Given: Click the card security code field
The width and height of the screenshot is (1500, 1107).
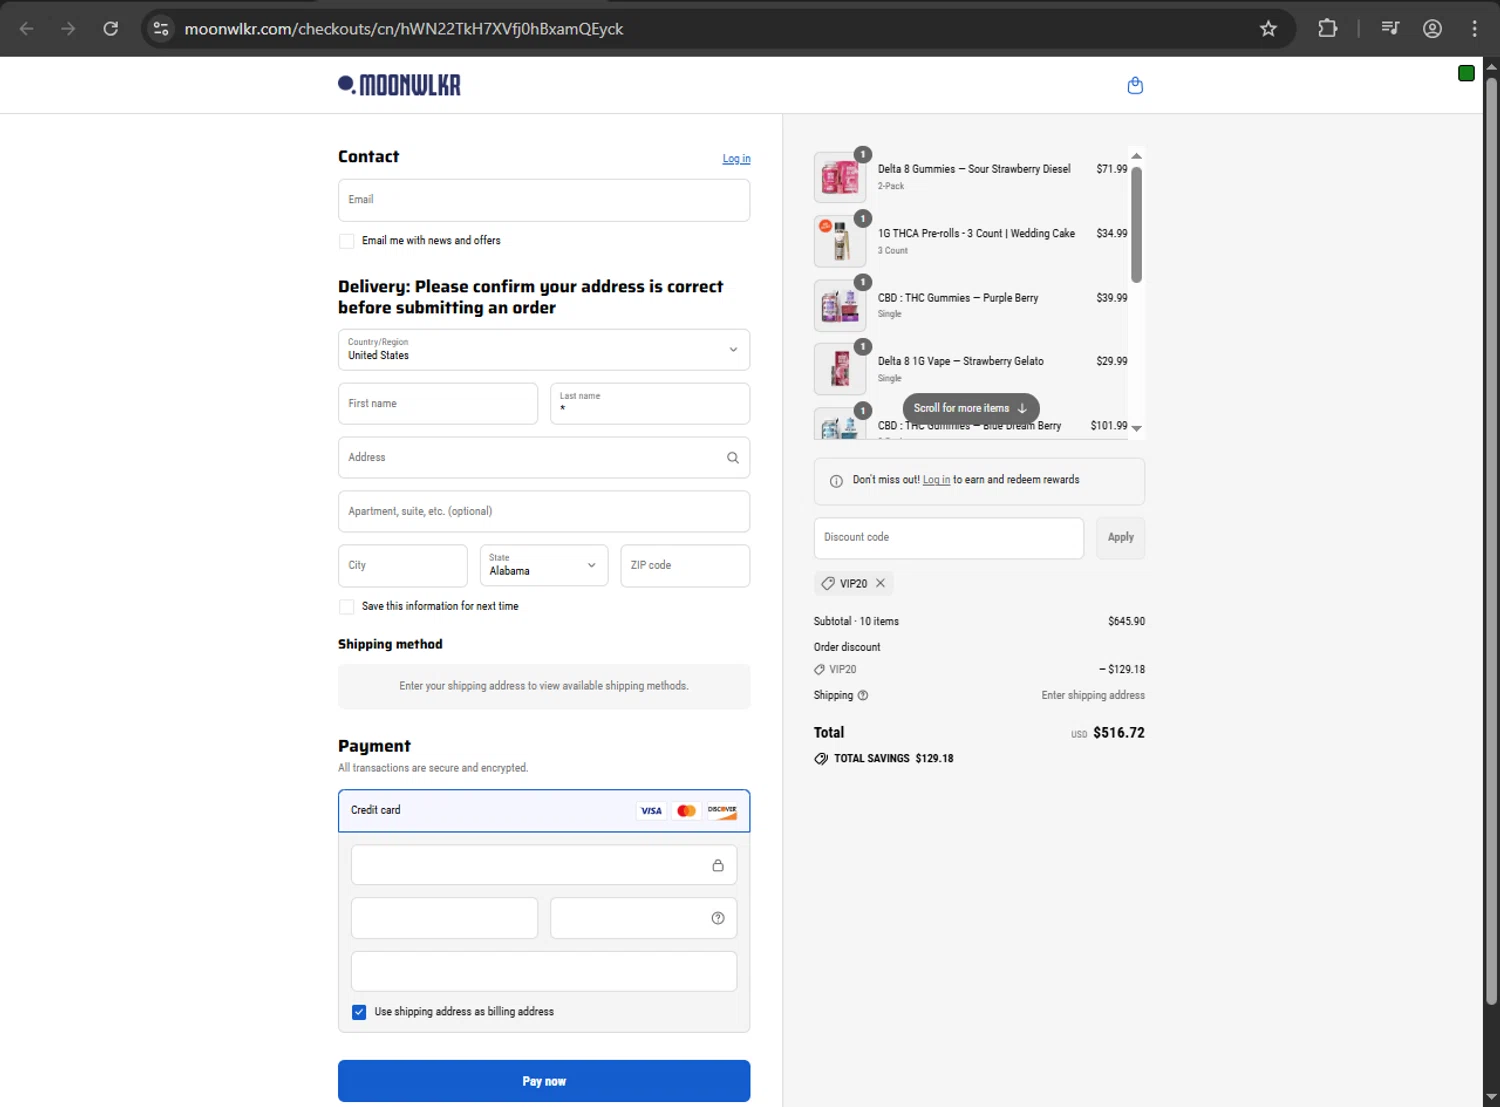Looking at the screenshot, I should [644, 918].
